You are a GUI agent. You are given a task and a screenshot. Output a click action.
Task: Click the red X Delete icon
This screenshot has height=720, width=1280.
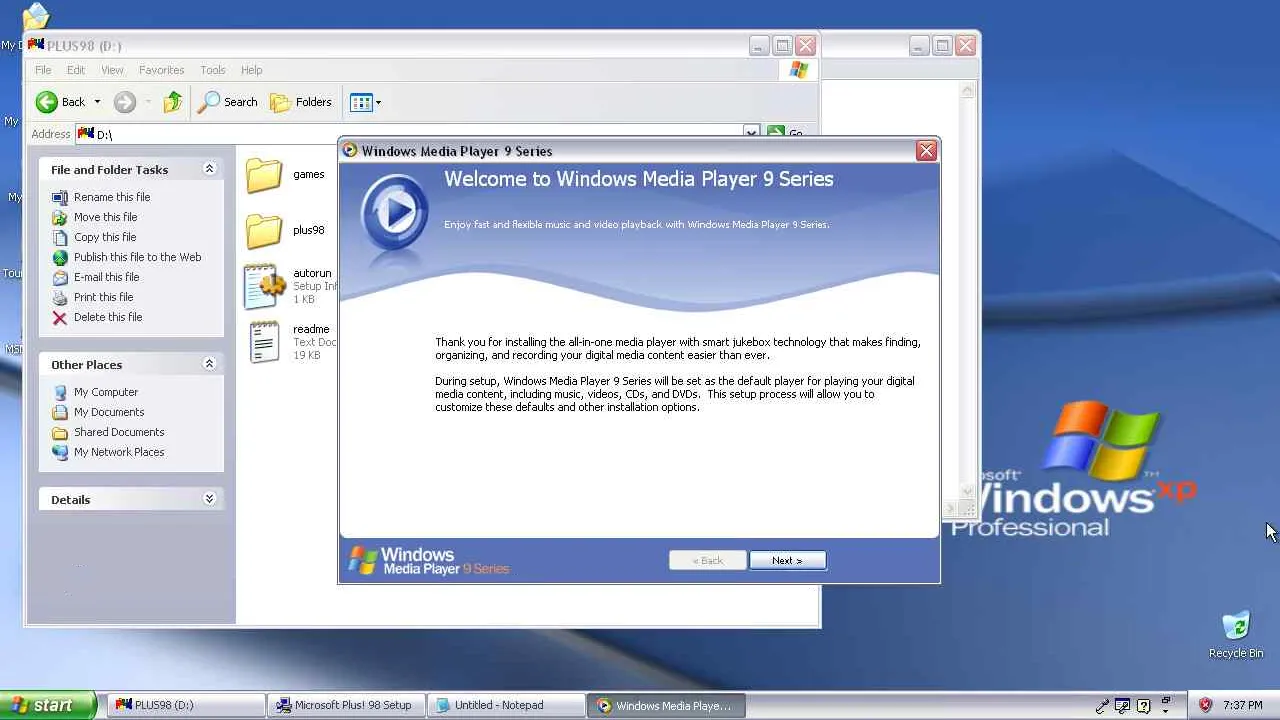tap(60, 318)
